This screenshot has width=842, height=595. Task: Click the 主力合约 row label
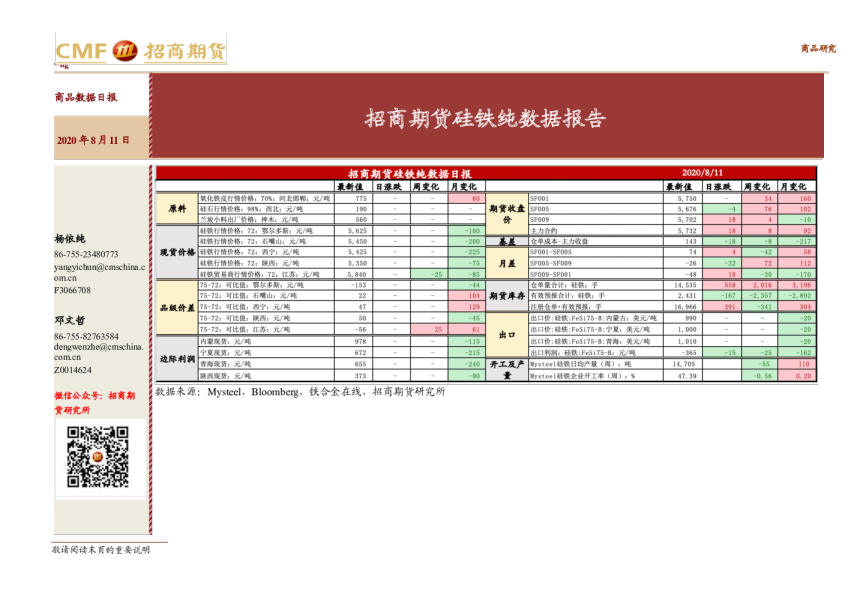(594, 230)
